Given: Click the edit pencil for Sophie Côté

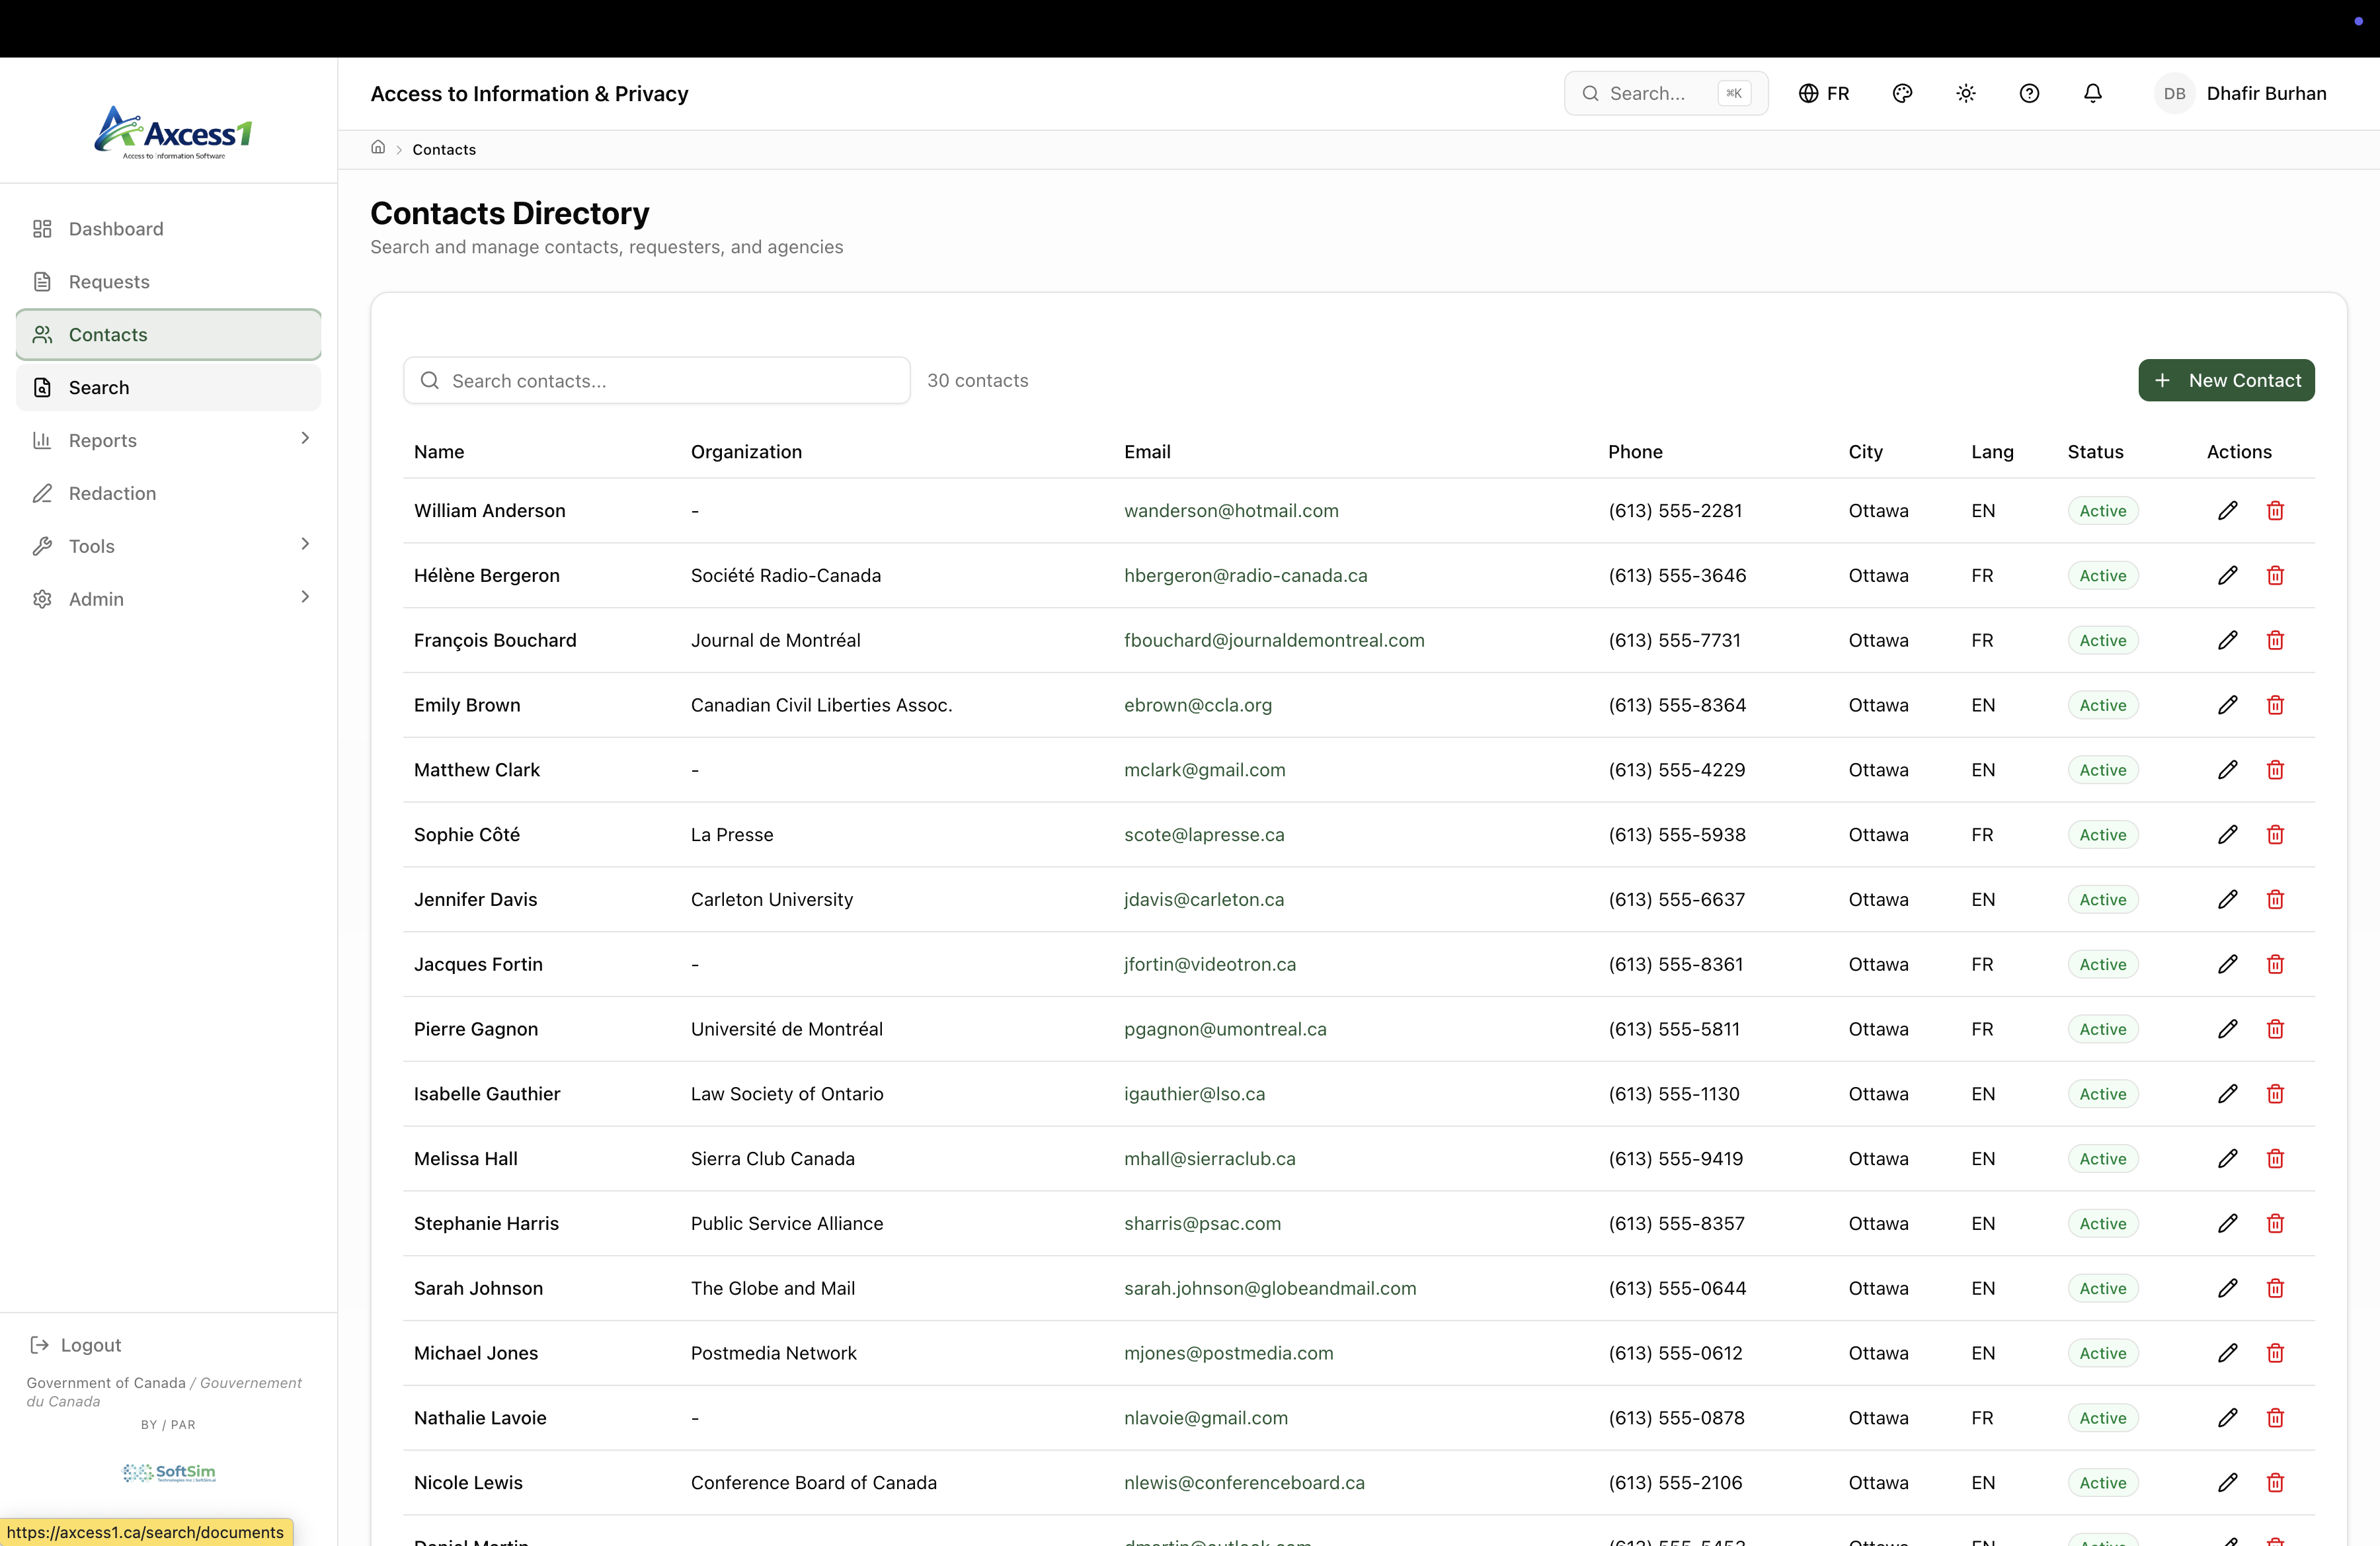Looking at the screenshot, I should tap(2227, 835).
